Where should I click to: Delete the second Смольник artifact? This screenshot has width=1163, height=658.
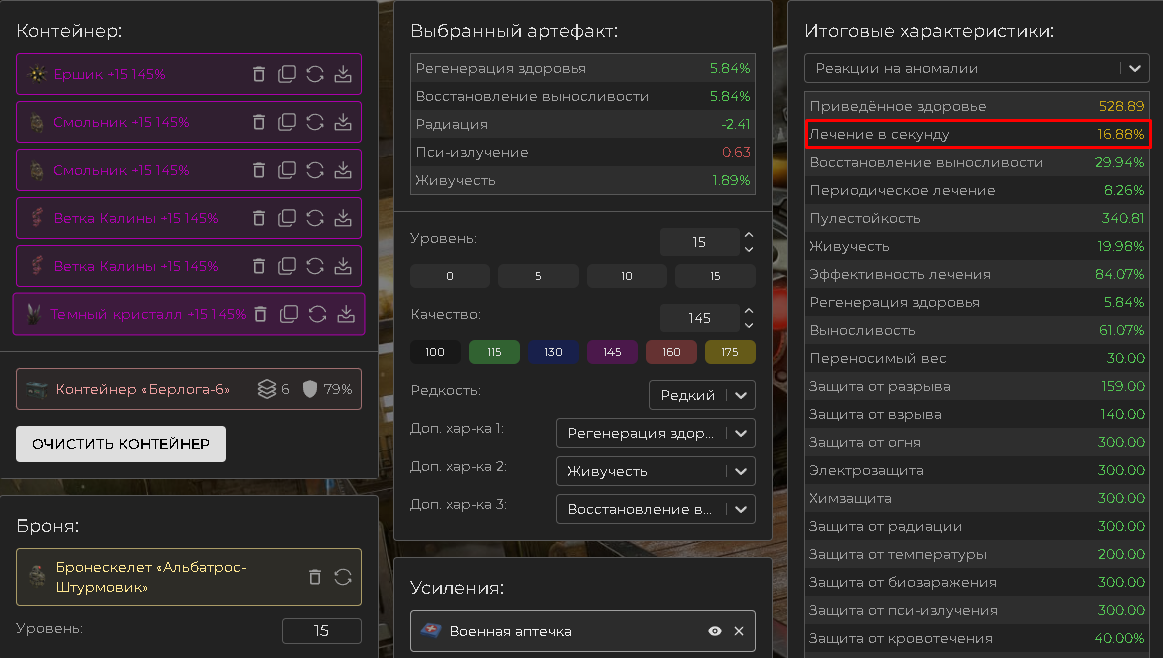tap(259, 170)
